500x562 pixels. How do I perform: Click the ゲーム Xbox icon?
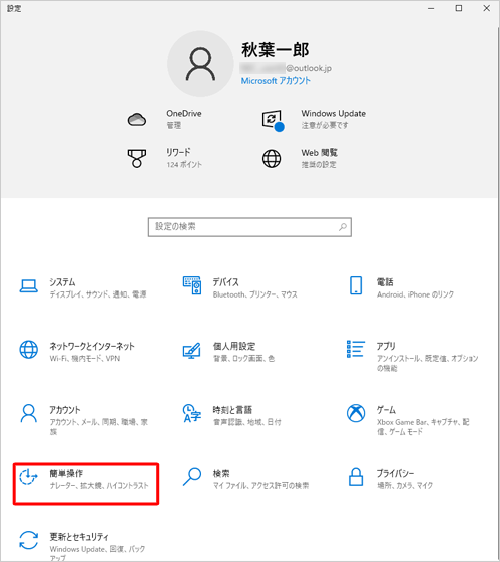pos(356,413)
